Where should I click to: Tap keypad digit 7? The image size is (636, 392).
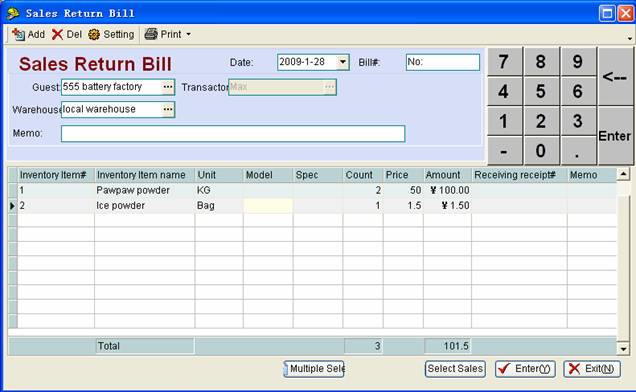(504, 62)
